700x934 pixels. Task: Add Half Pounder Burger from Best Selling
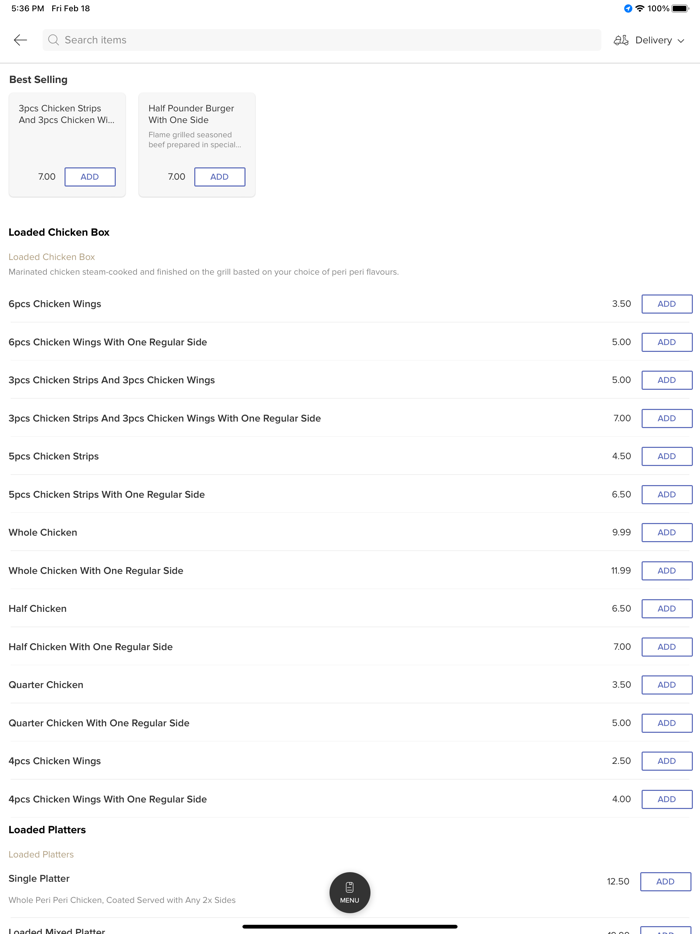click(x=219, y=177)
